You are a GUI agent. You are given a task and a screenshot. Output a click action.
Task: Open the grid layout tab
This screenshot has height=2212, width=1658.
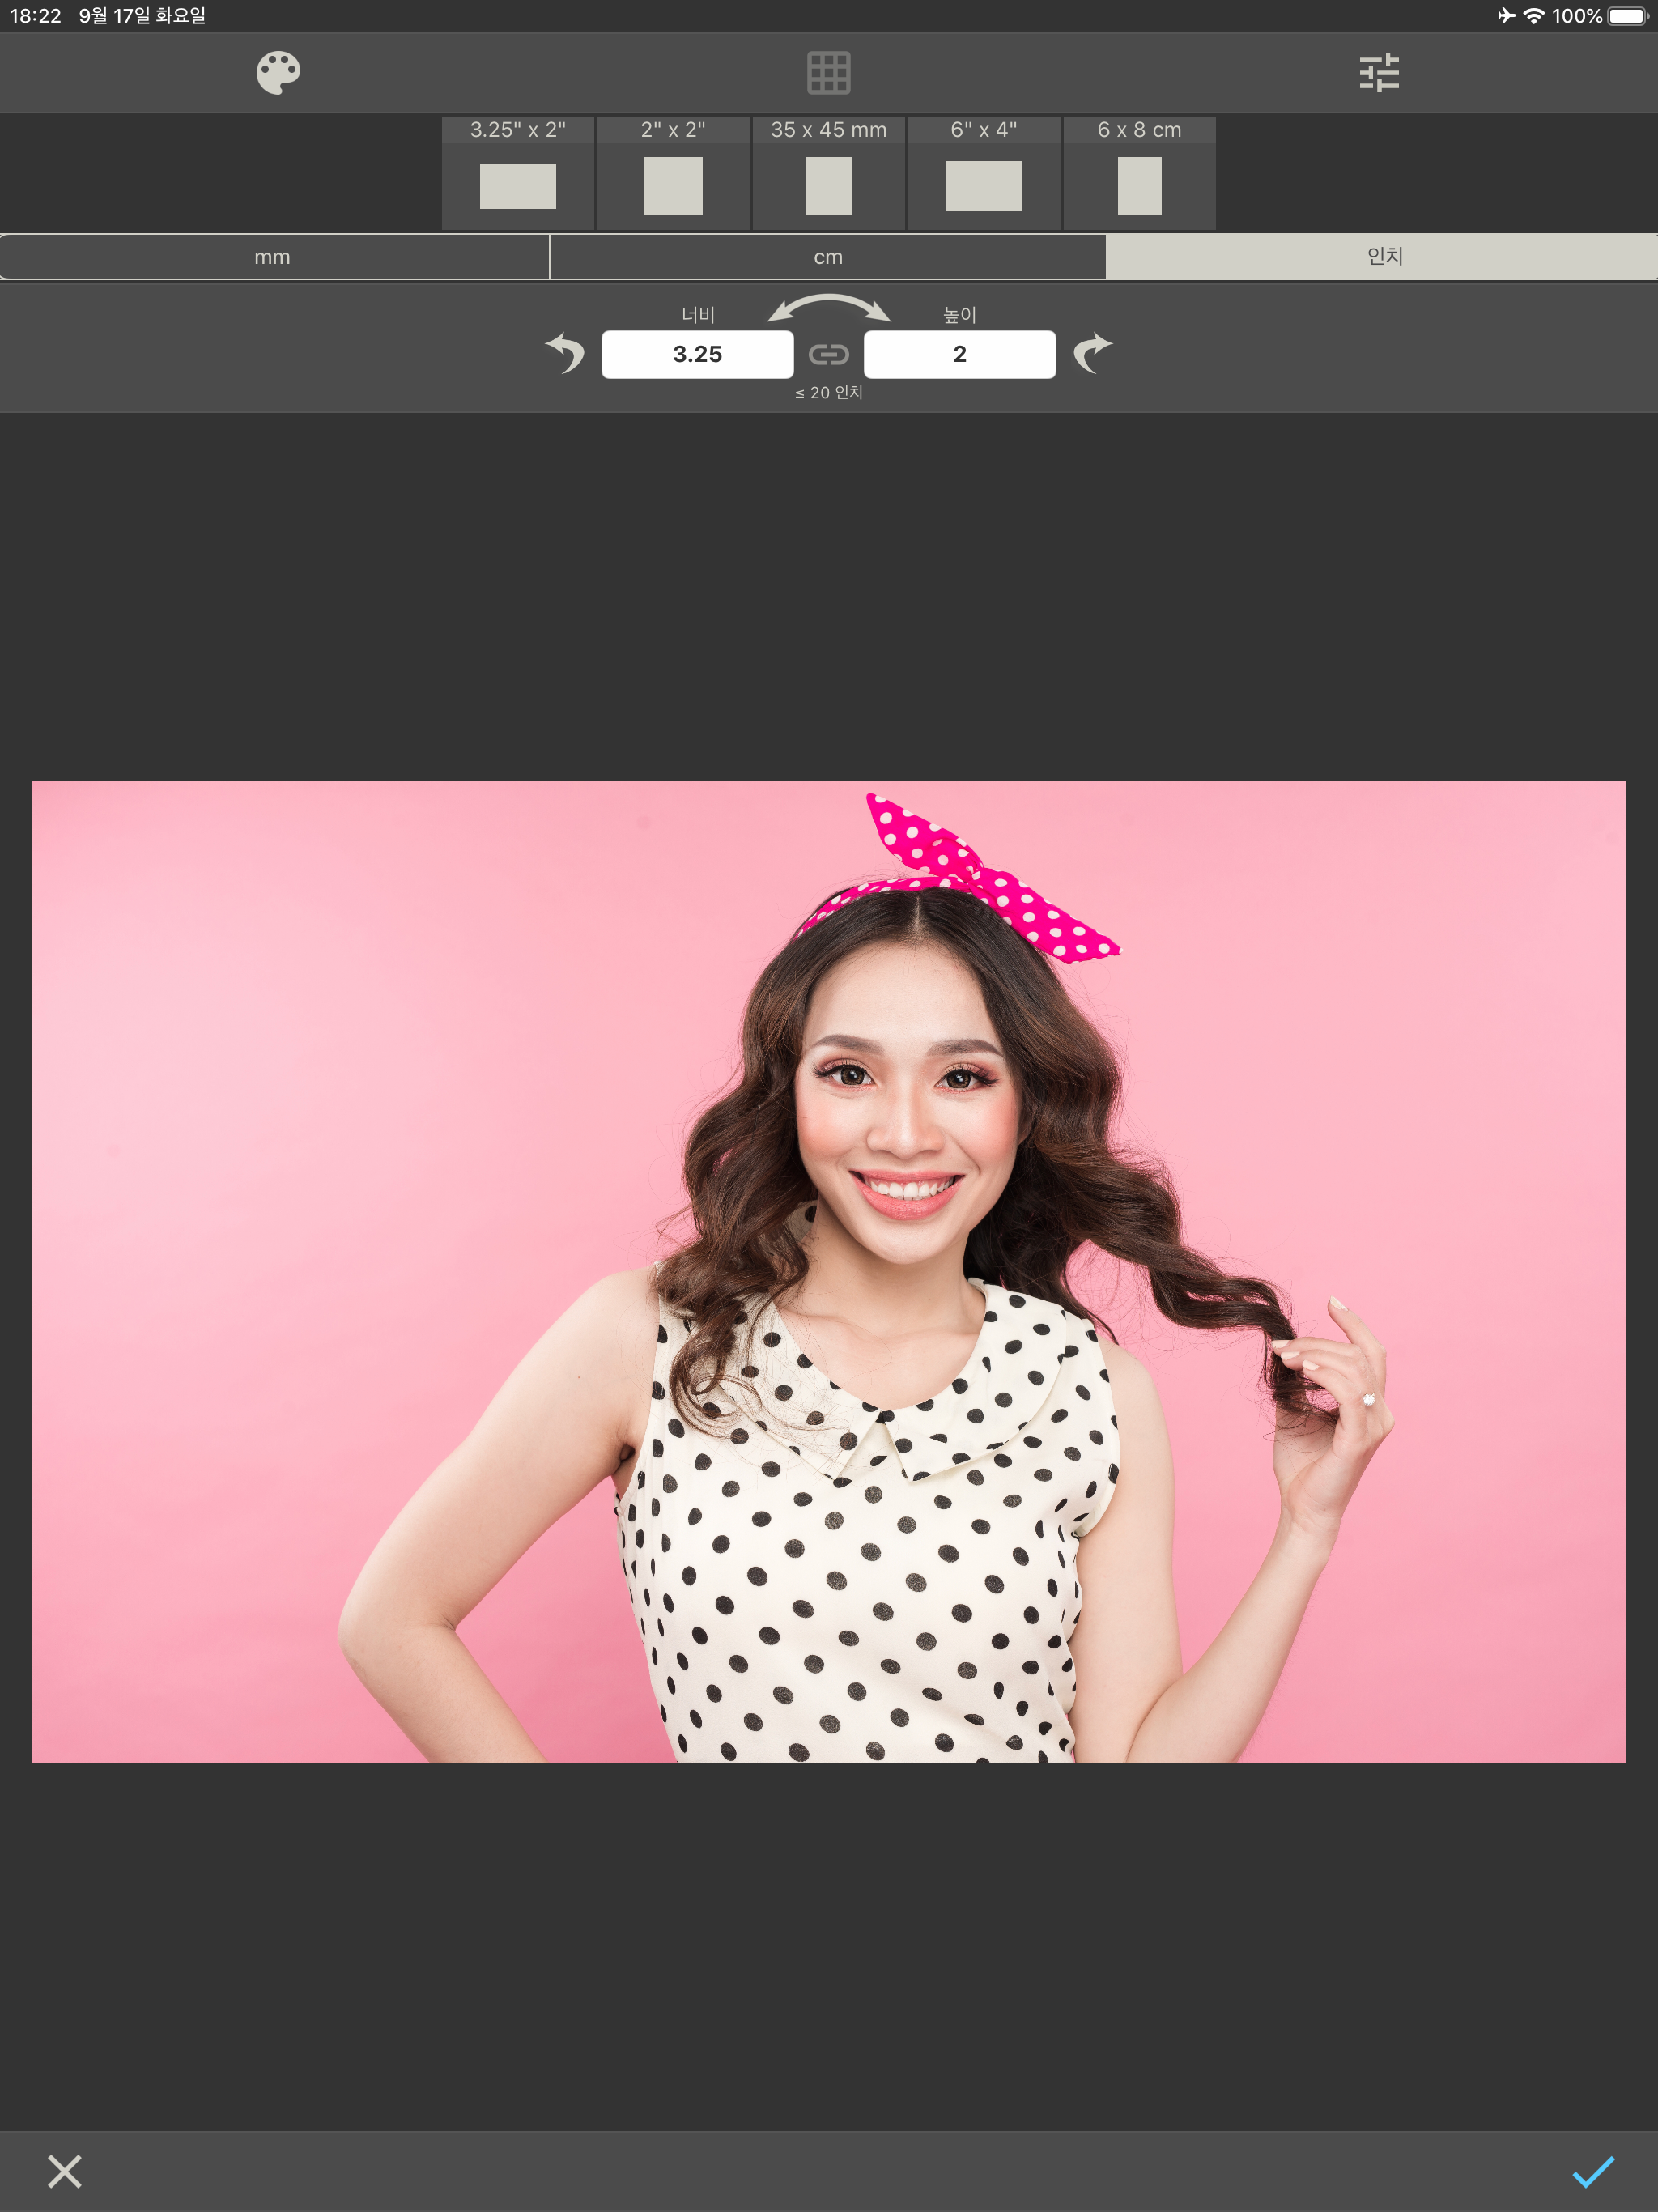tap(828, 73)
